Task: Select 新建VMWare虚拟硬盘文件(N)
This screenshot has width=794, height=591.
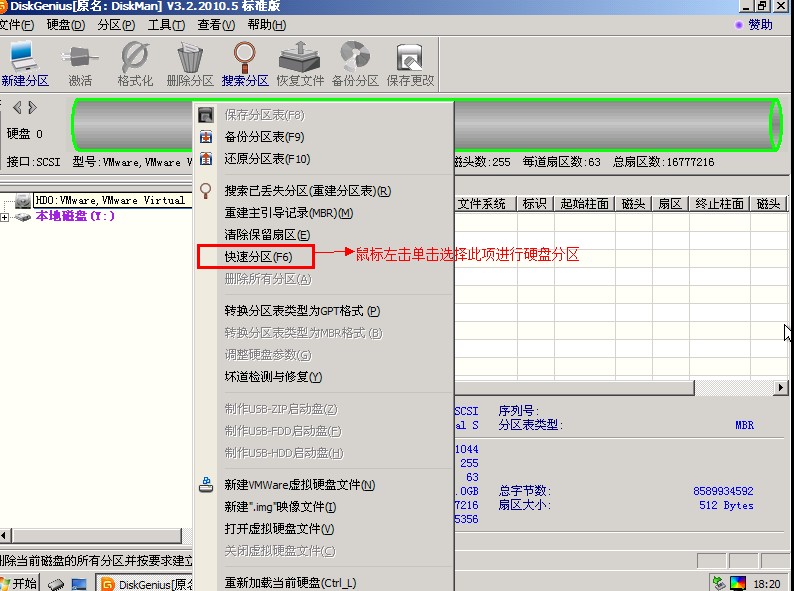Action: point(324,485)
